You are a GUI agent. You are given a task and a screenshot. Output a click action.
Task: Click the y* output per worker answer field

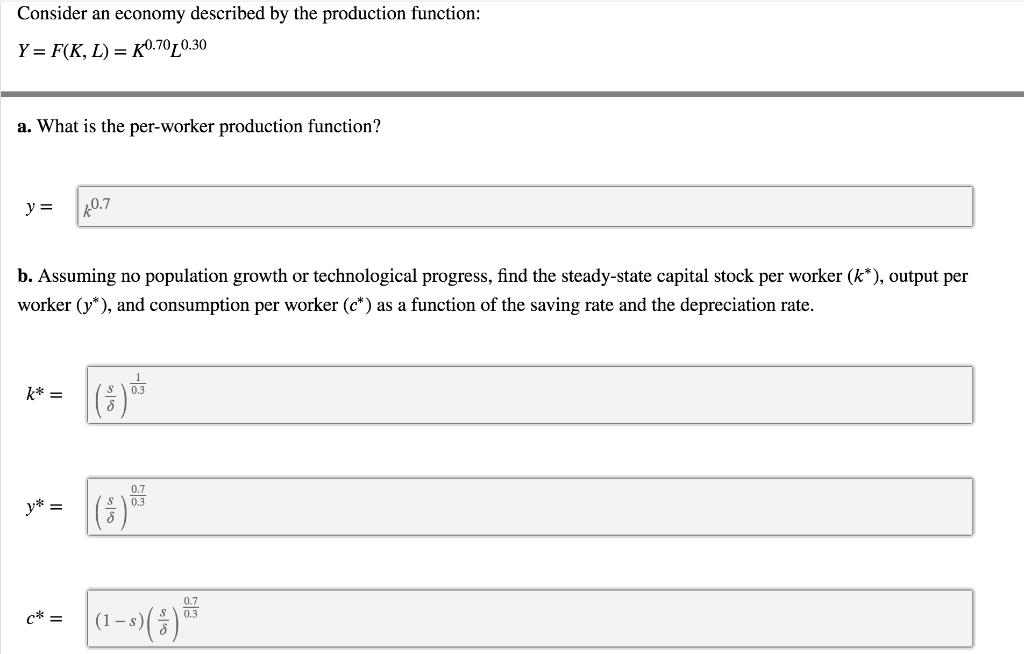tap(530, 507)
